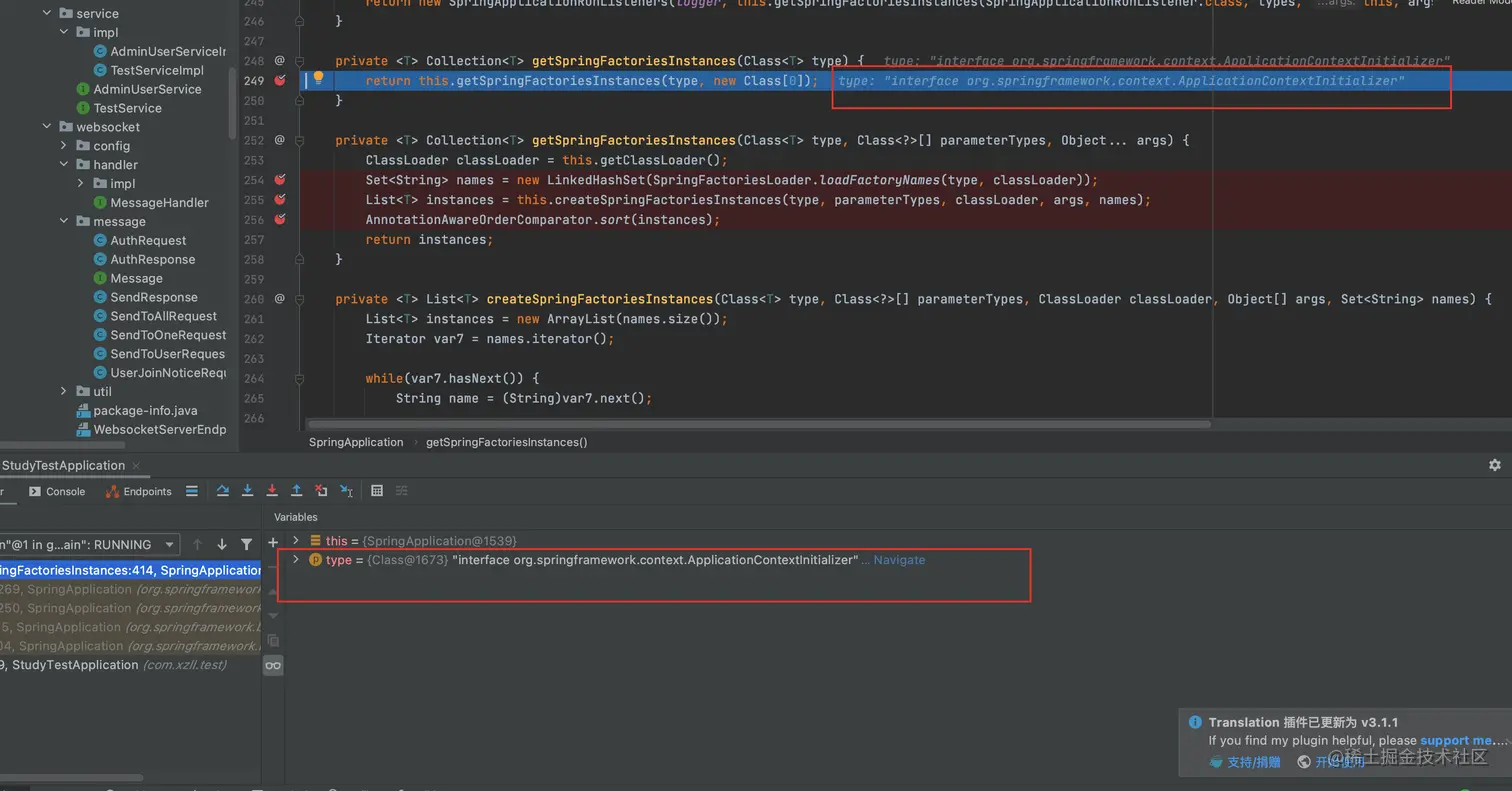Image resolution: width=1512 pixels, height=791 pixels.
Task: Click line number 257 in the gutter
Action: click(x=254, y=239)
